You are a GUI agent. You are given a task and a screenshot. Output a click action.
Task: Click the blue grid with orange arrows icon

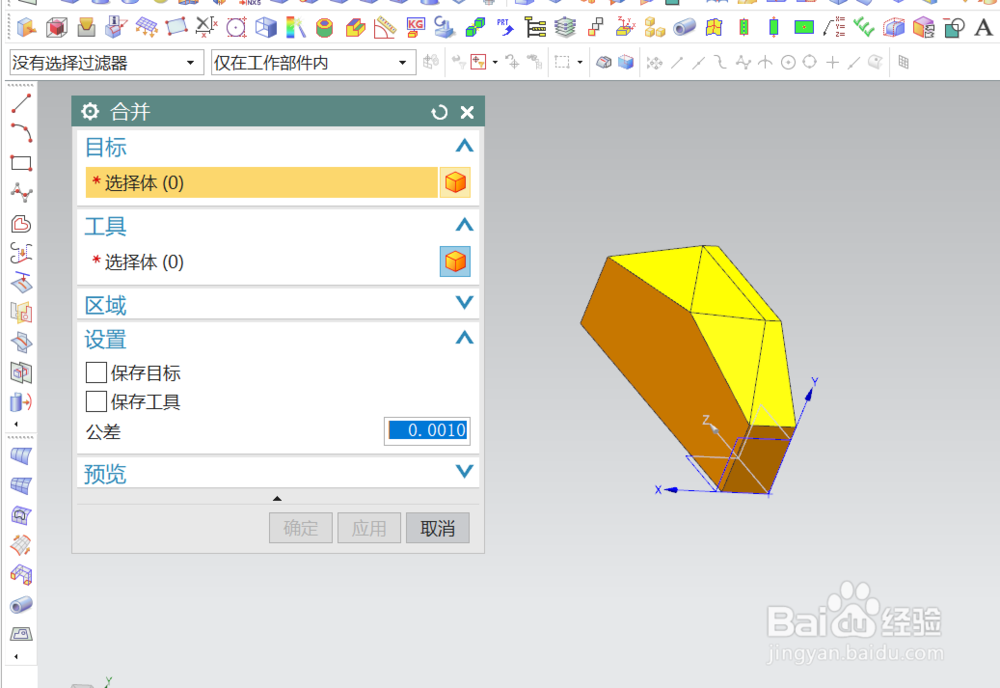click(147, 27)
